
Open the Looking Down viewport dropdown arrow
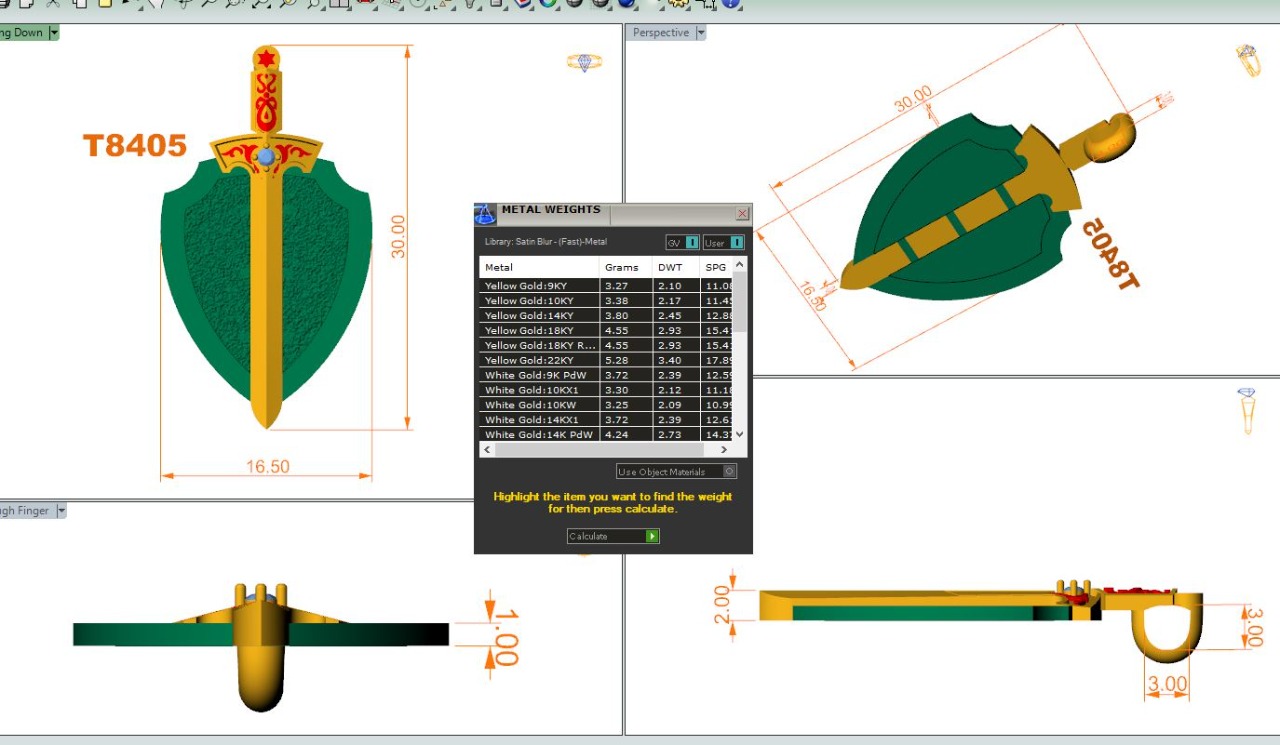[54, 33]
